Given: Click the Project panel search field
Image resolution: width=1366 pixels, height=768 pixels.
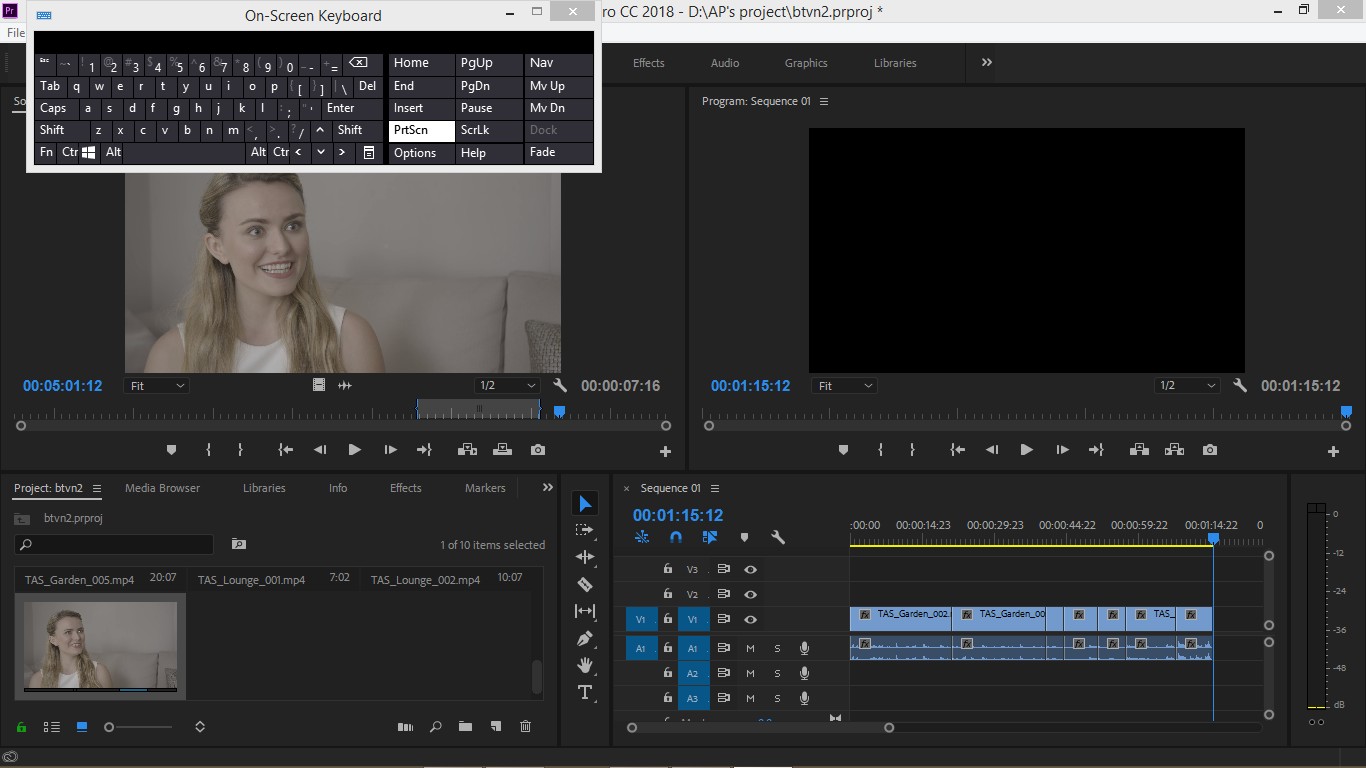Looking at the screenshot, I should click(114, 544).
